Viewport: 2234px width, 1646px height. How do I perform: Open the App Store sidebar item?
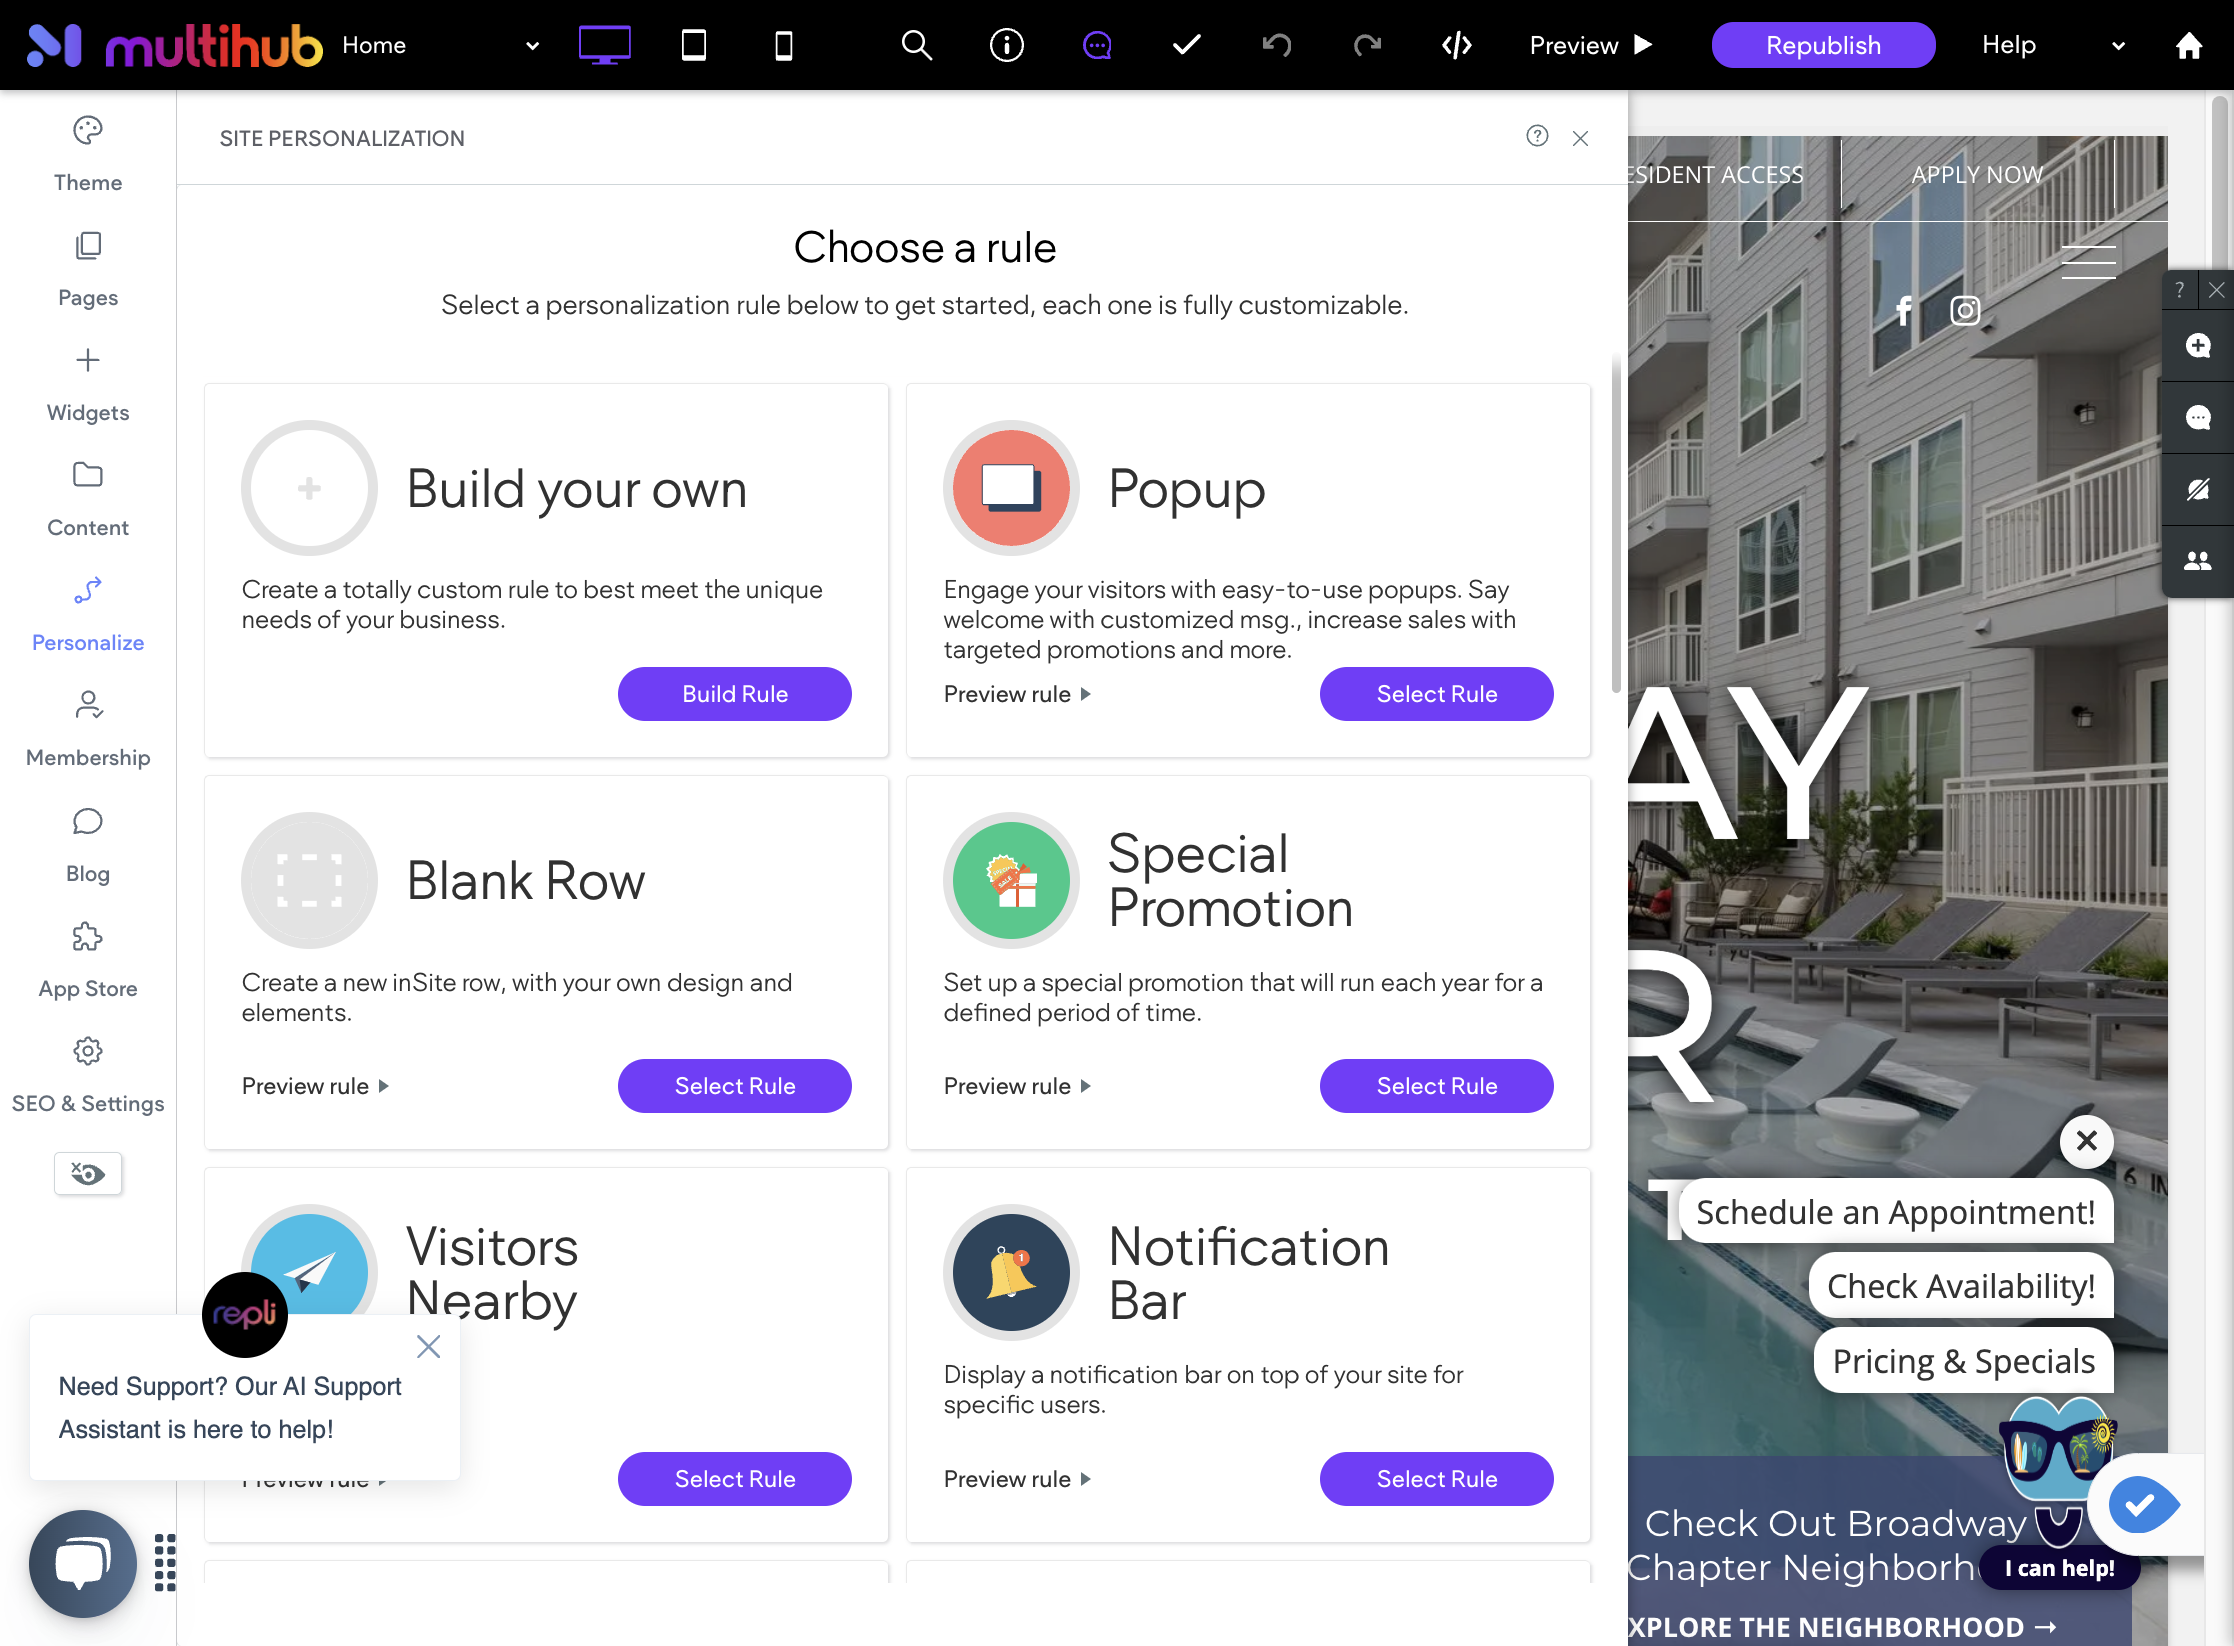[x=88, y=960]
